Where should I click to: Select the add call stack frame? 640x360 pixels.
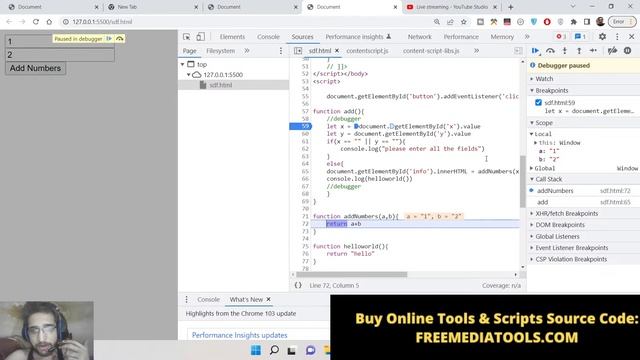coord(584,202)
